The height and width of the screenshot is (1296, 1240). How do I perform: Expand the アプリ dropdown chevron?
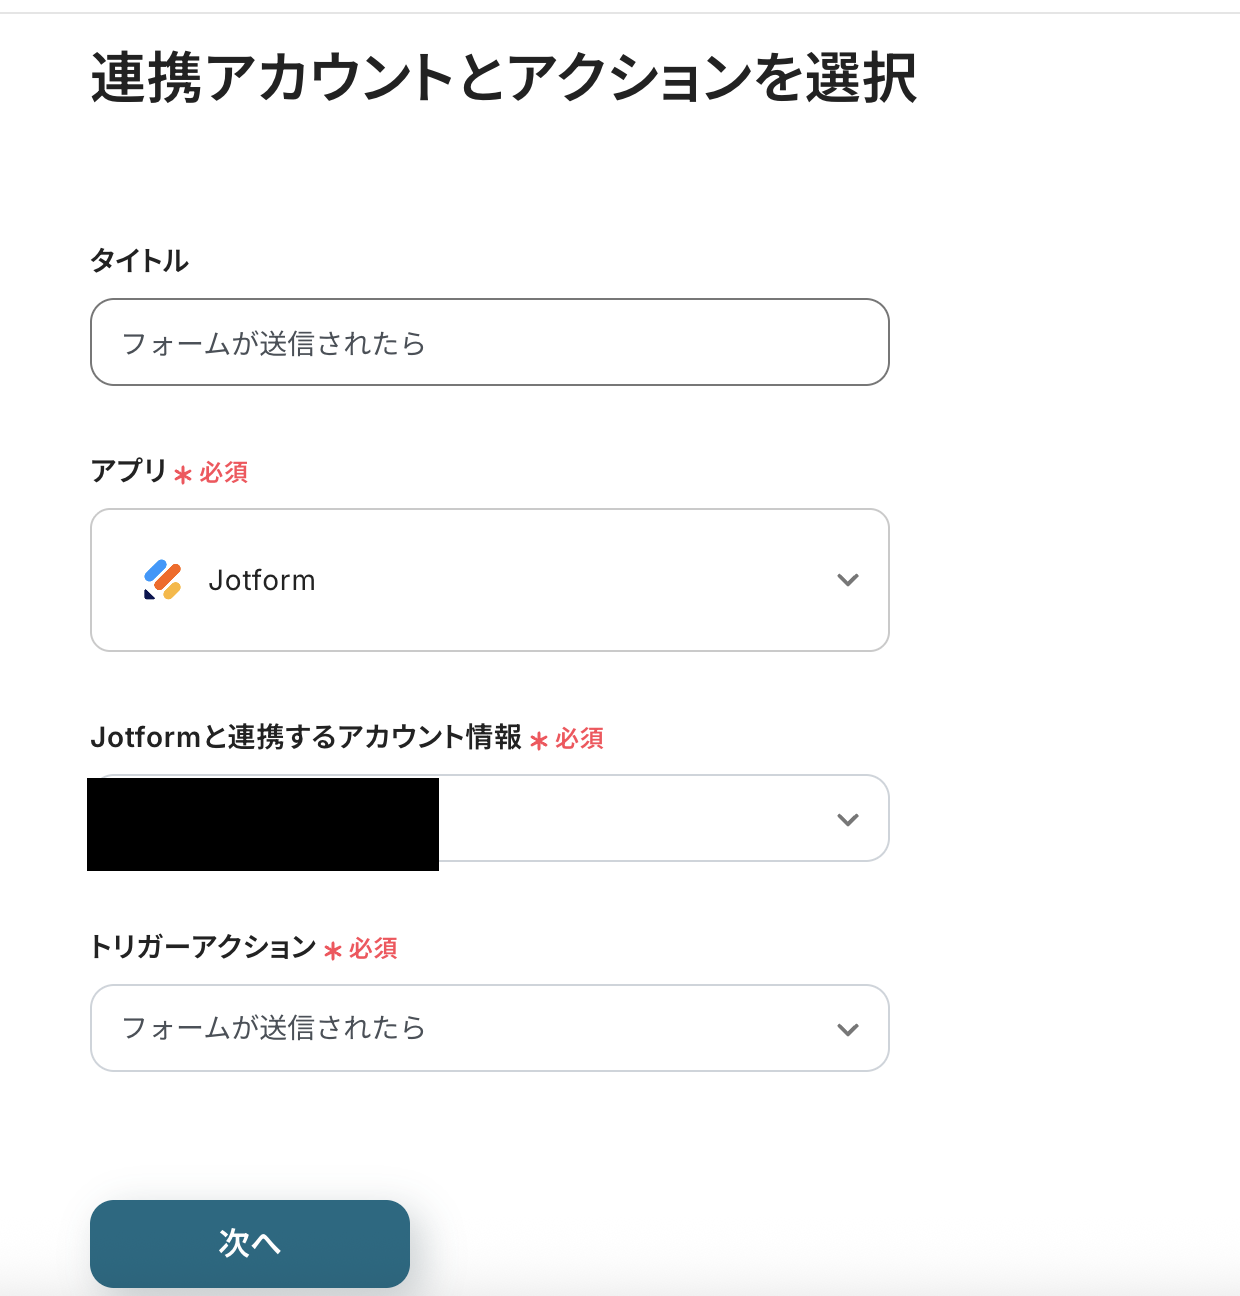click(848, 580)
